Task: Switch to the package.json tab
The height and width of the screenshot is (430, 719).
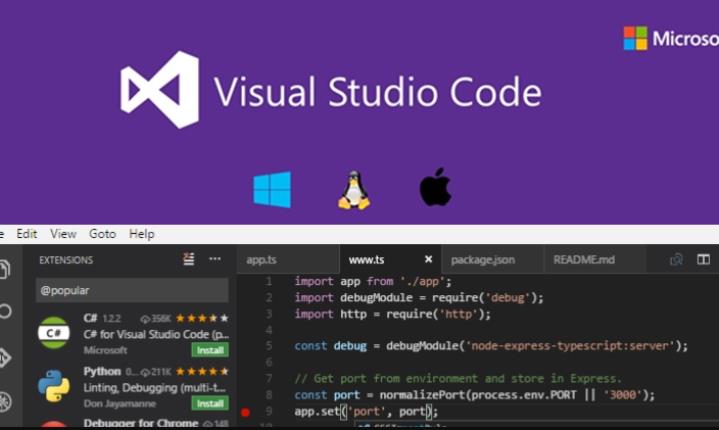Action: [x=483, y=260]
